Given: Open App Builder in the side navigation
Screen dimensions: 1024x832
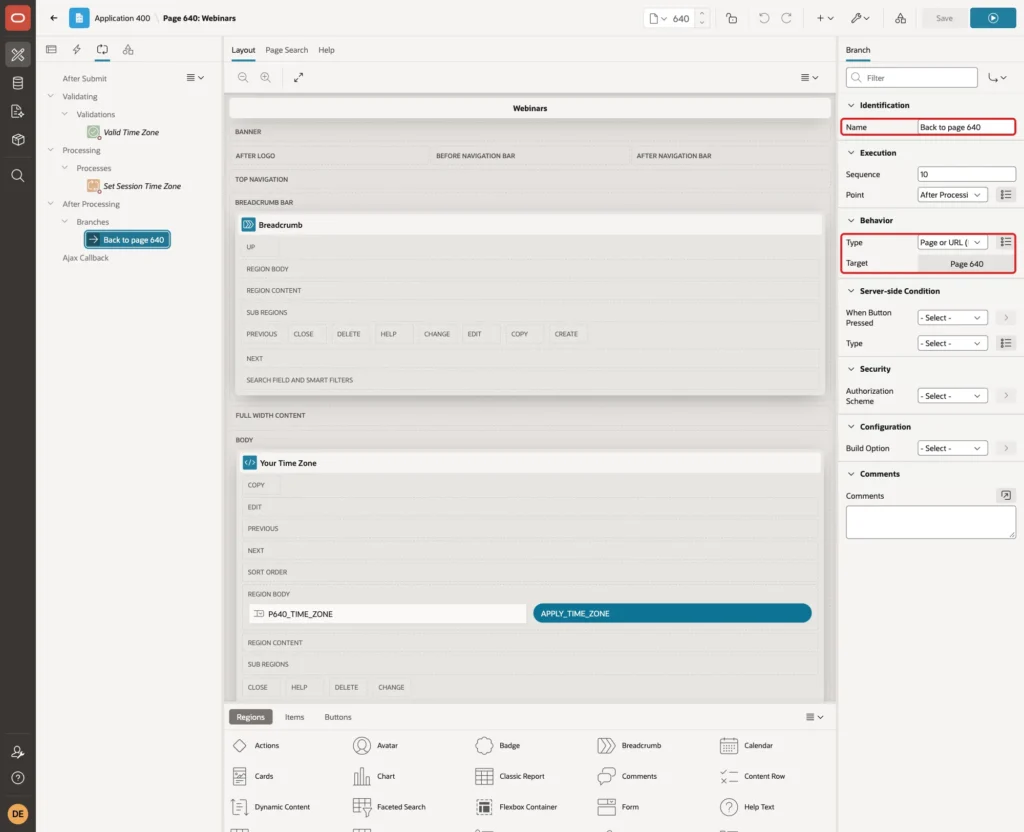Looking at the screenshot, I should click(18, 55).
